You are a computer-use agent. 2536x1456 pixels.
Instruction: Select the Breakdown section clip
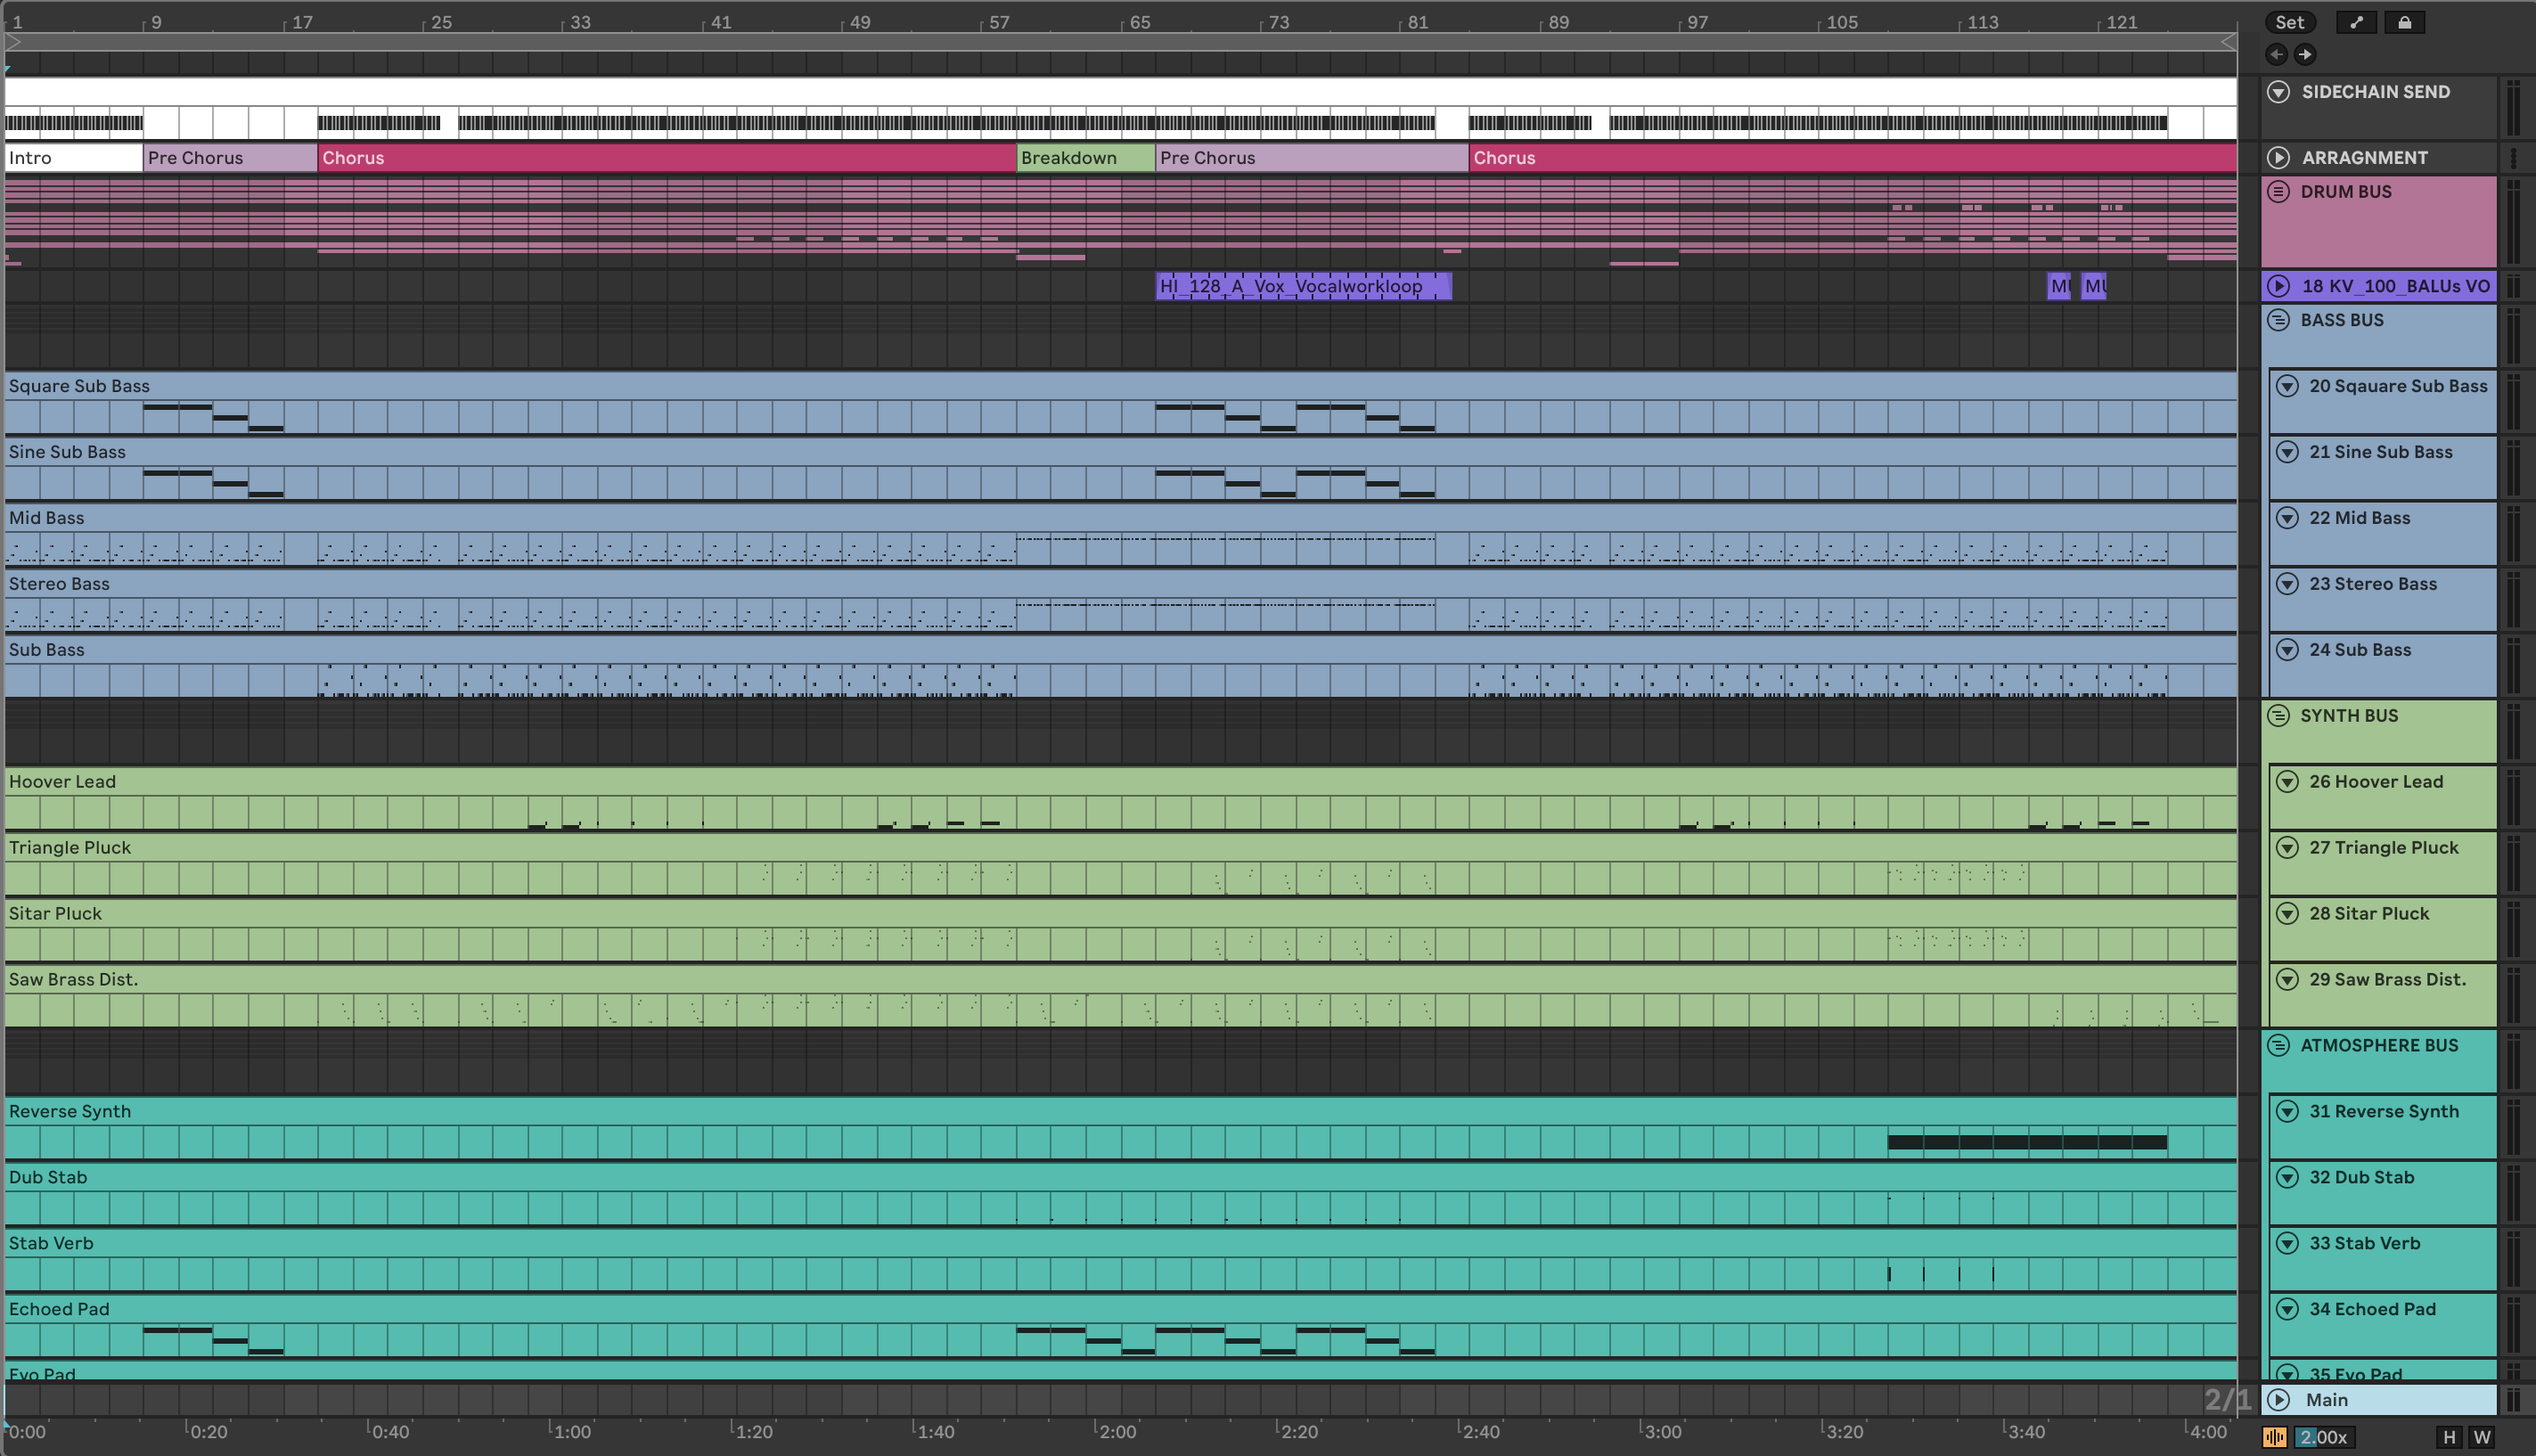[x=1084, y=158]
